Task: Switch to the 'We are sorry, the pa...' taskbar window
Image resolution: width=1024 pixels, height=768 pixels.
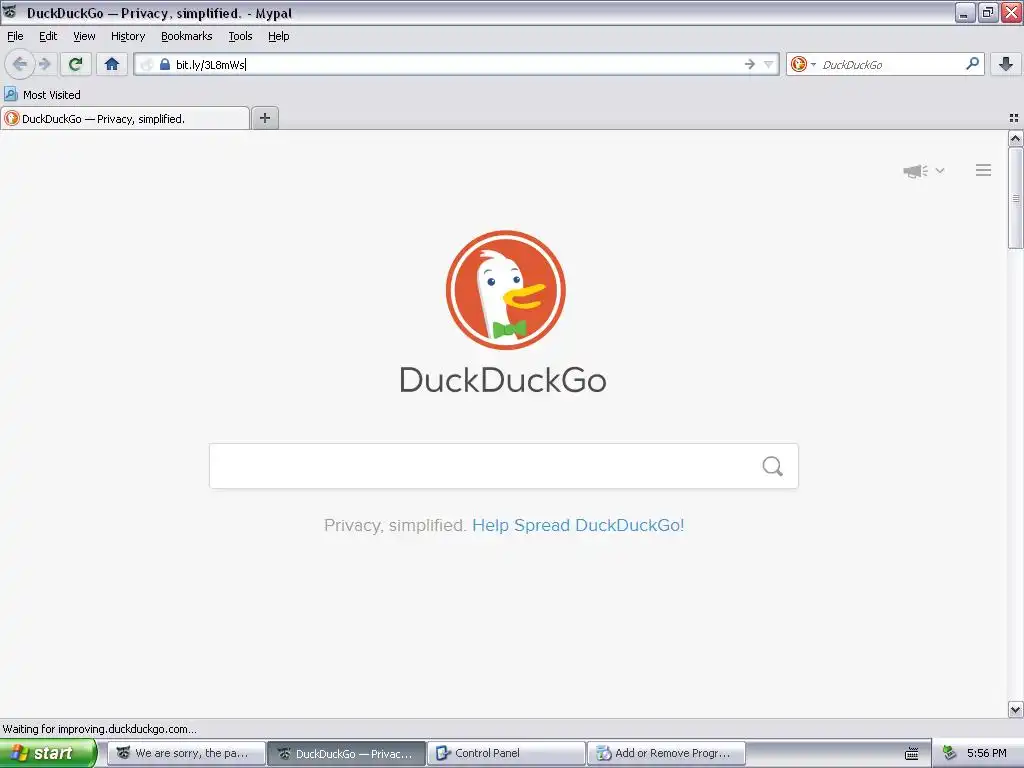Action: pyautogui.click(x=186, y=753)
